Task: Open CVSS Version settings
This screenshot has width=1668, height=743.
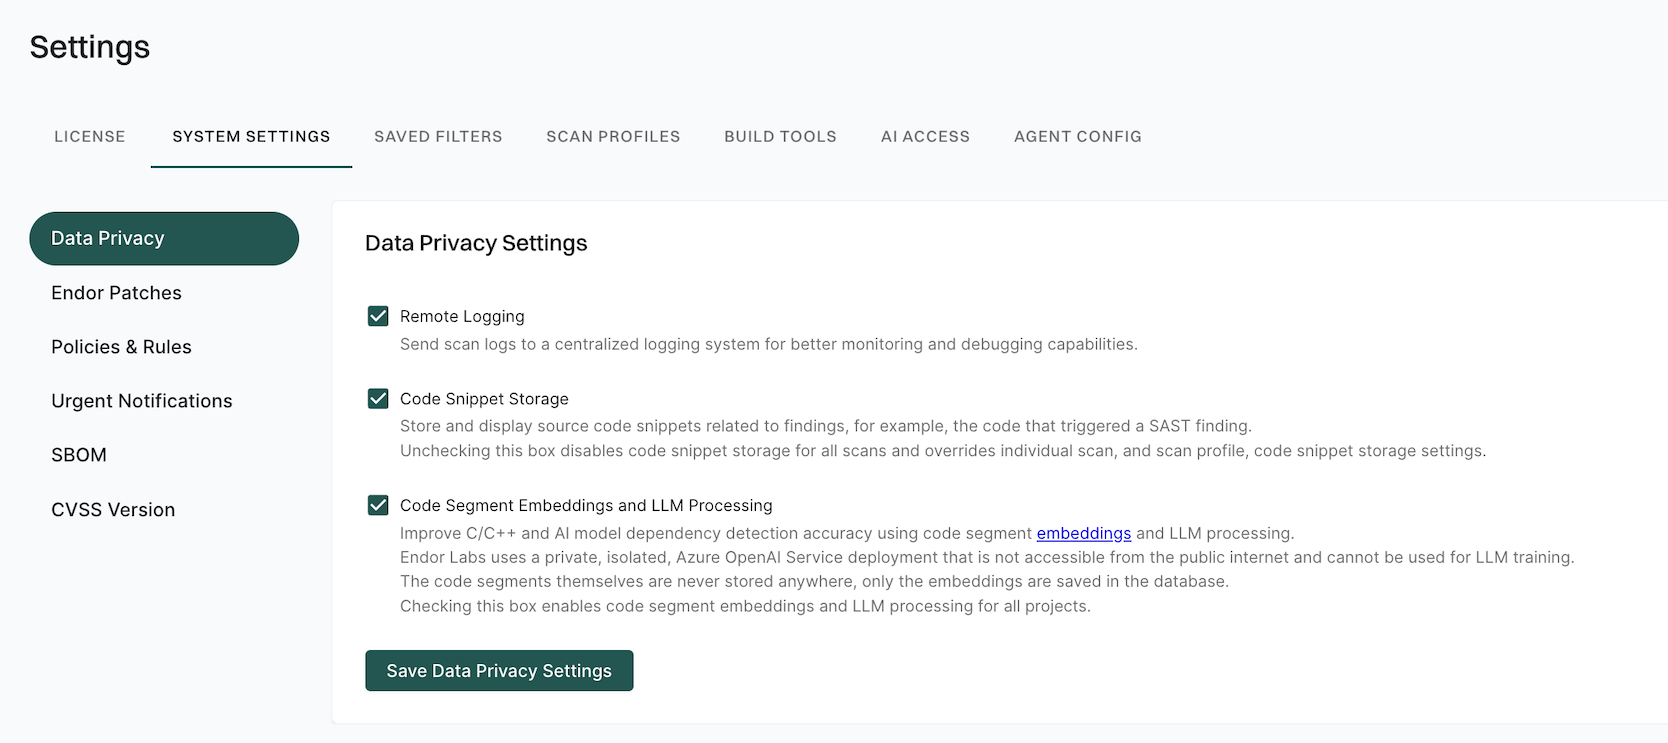Action: click(113, 509)
